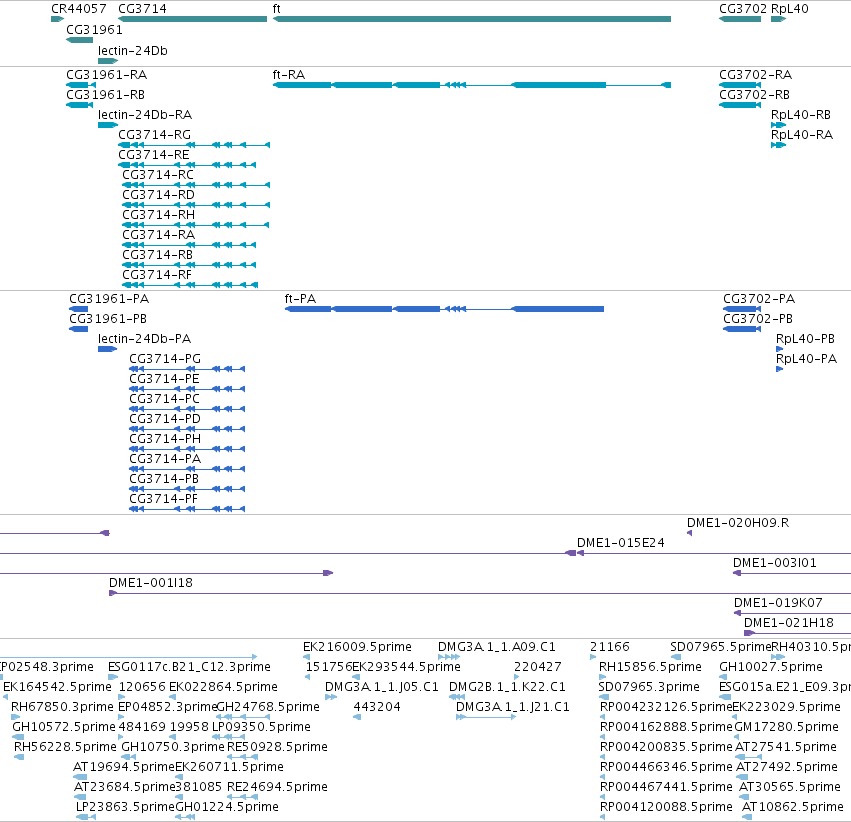Select the CG3714-RB transcript label

tap(157, 256)
